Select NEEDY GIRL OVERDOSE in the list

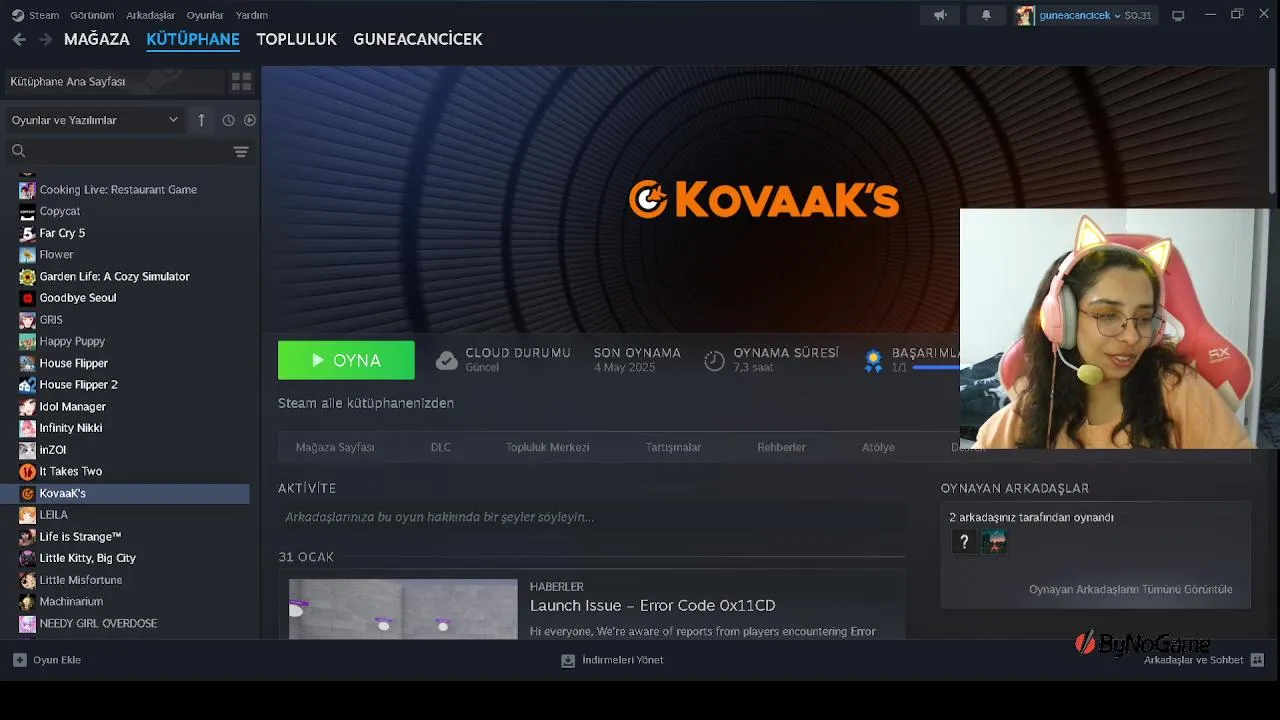click(98, 623)
